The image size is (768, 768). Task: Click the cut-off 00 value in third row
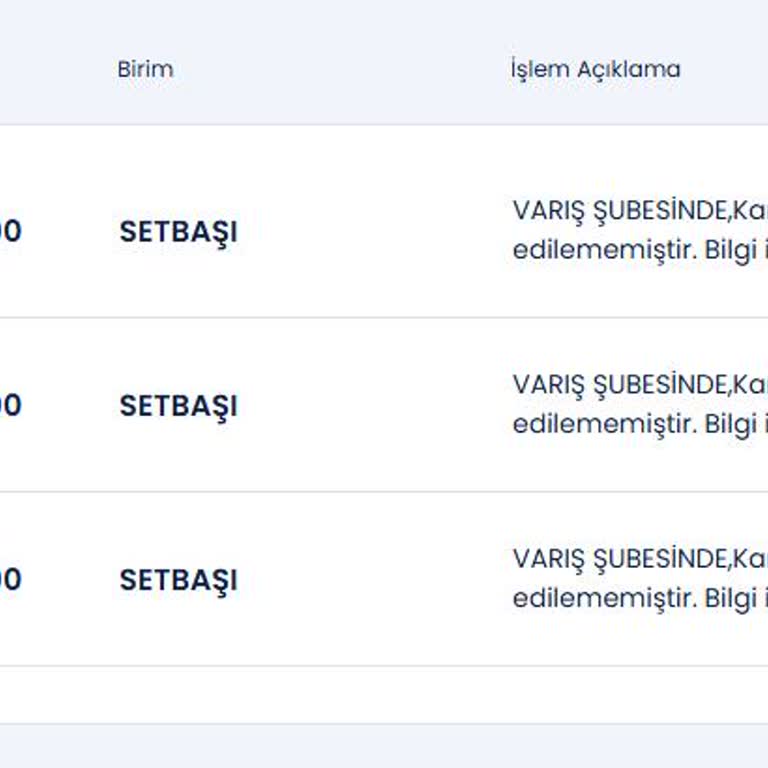10,579
